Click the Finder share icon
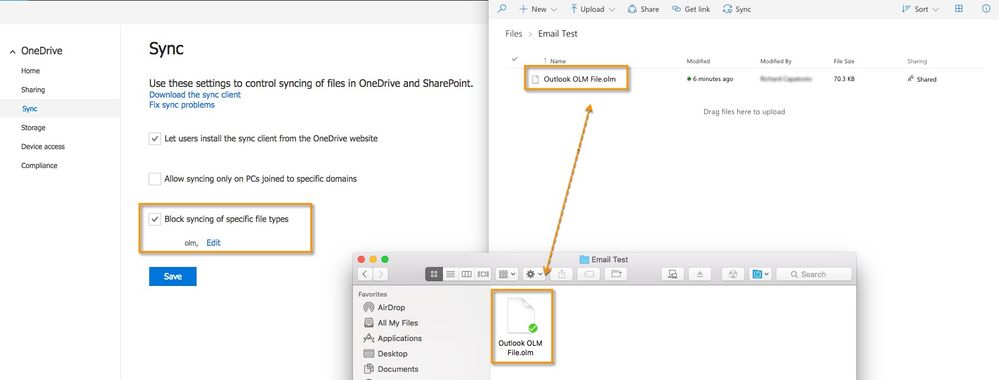The height and width of the screenshot is (380, 999). point(561,274)
